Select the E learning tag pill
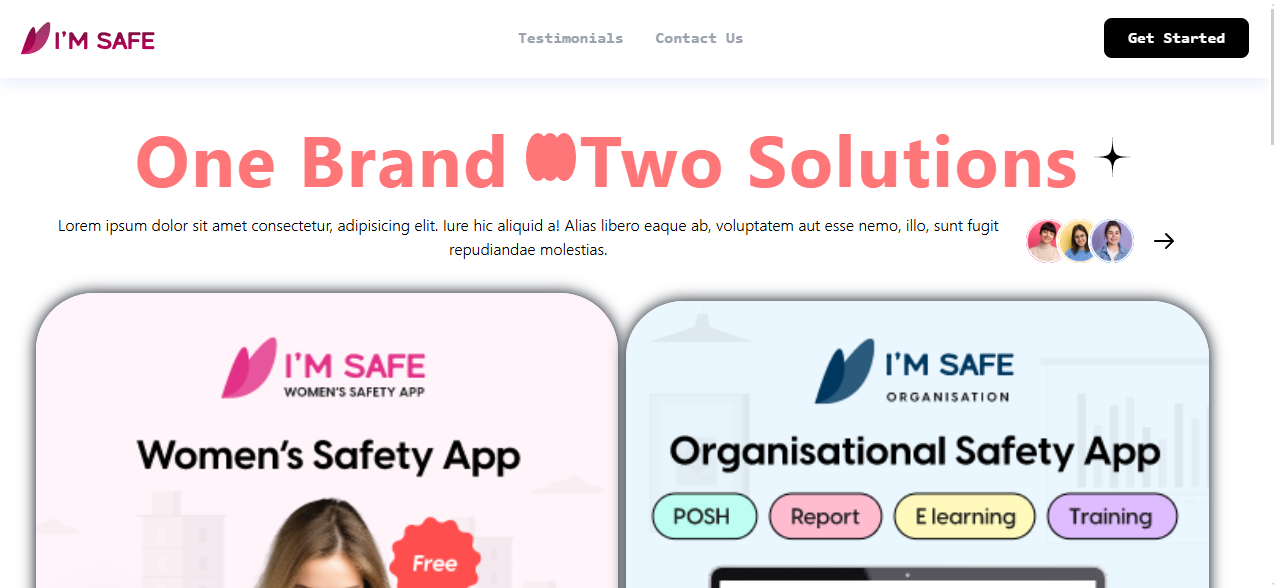Screen dimensions: 1274x588 (965, 516)
